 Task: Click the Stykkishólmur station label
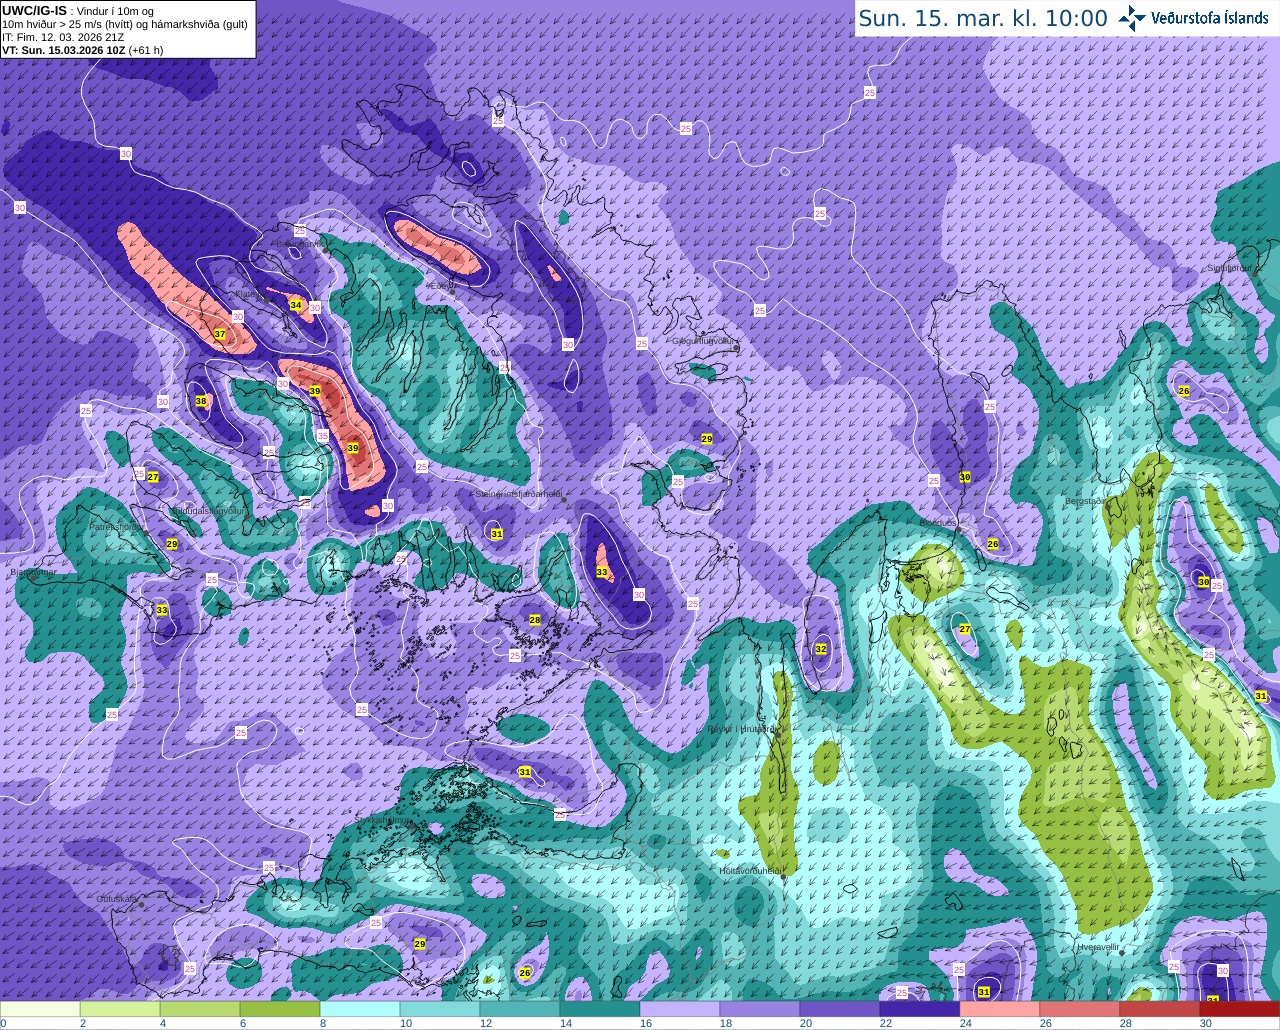click(x=383, y=819)
